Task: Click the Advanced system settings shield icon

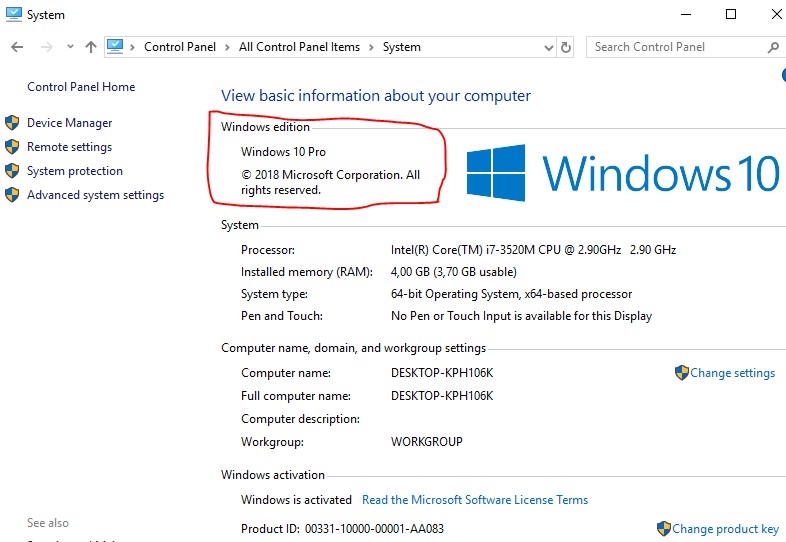Action: click(12, 195)
